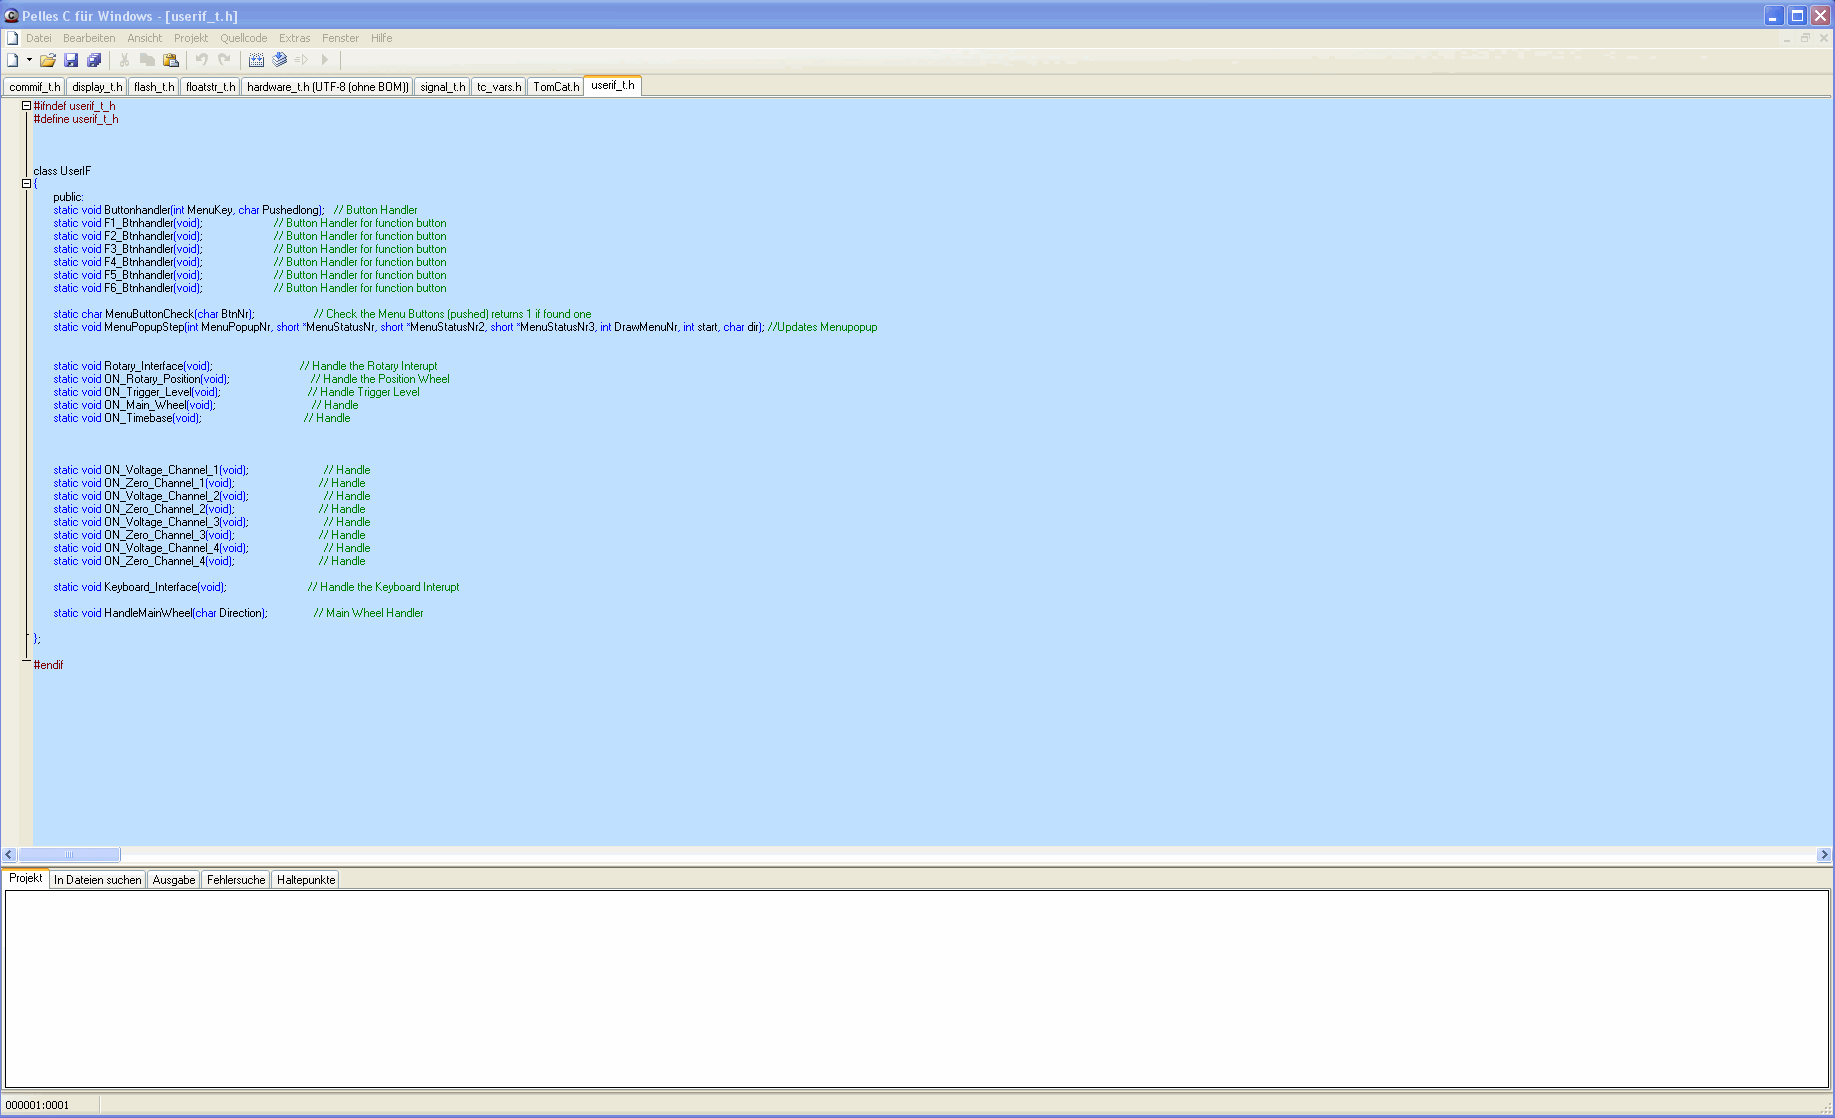Click the Build project icon

click(x=279, y=60)
